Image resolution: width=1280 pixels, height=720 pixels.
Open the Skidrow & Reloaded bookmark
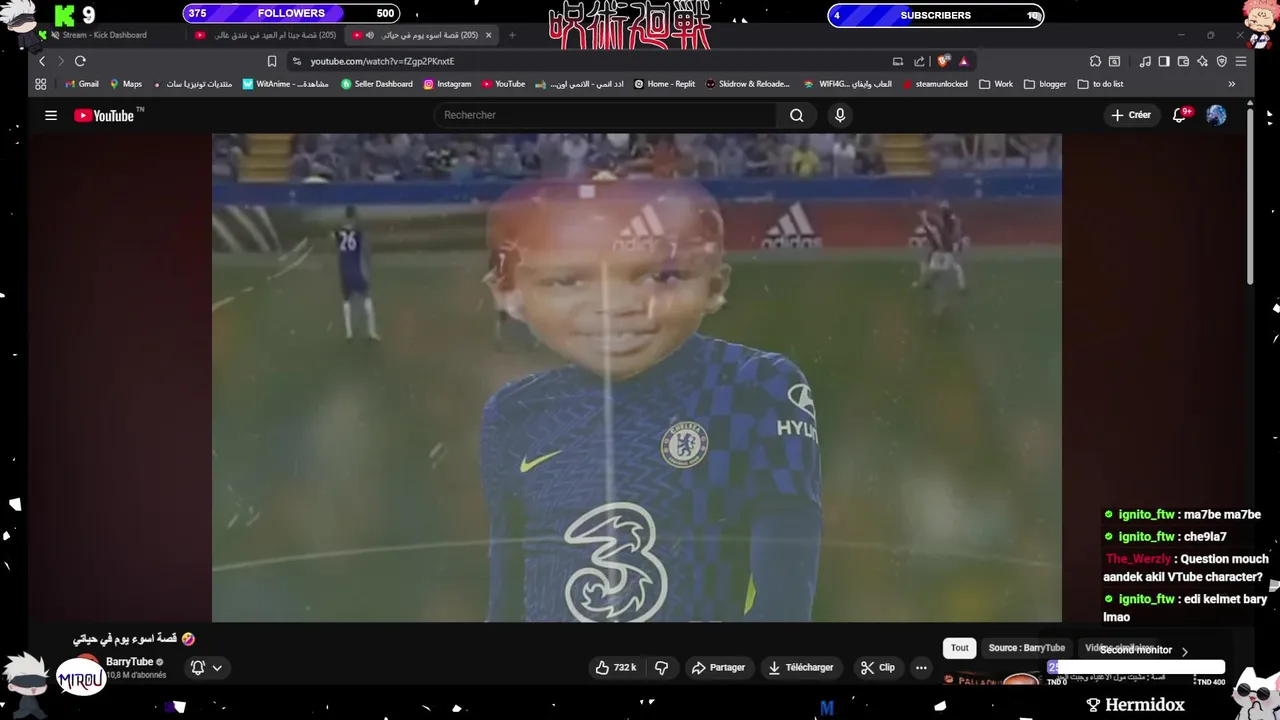[x=747, y=84]
